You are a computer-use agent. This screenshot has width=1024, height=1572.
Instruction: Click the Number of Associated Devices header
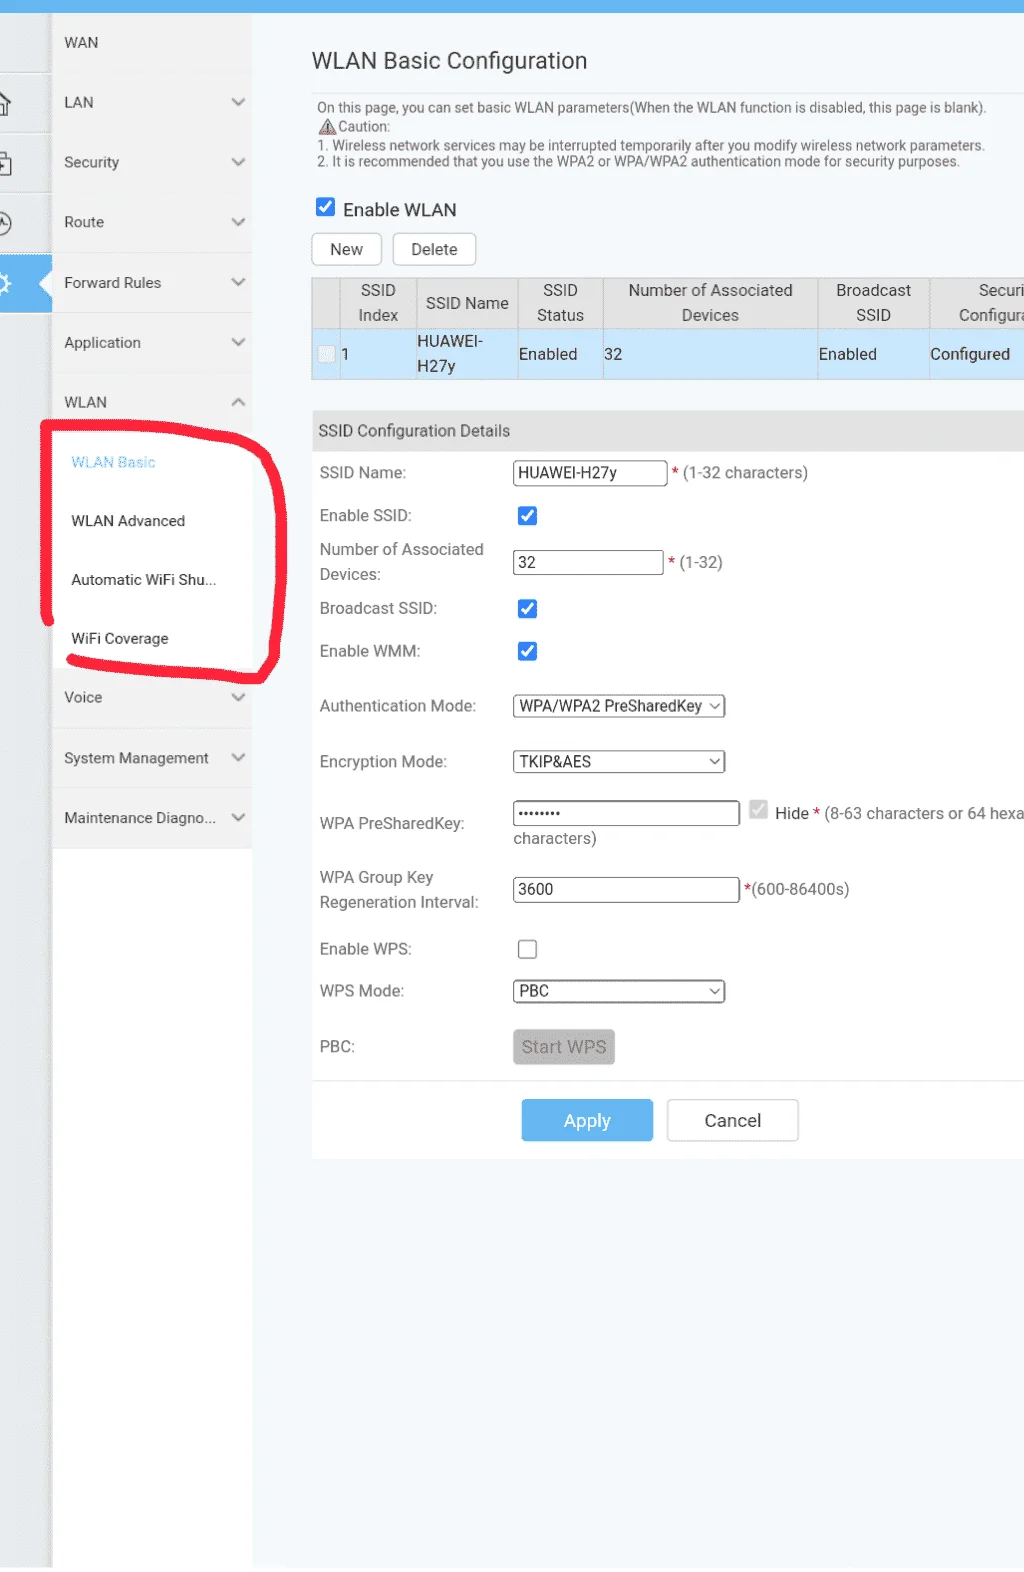click(x=710, y=303)
